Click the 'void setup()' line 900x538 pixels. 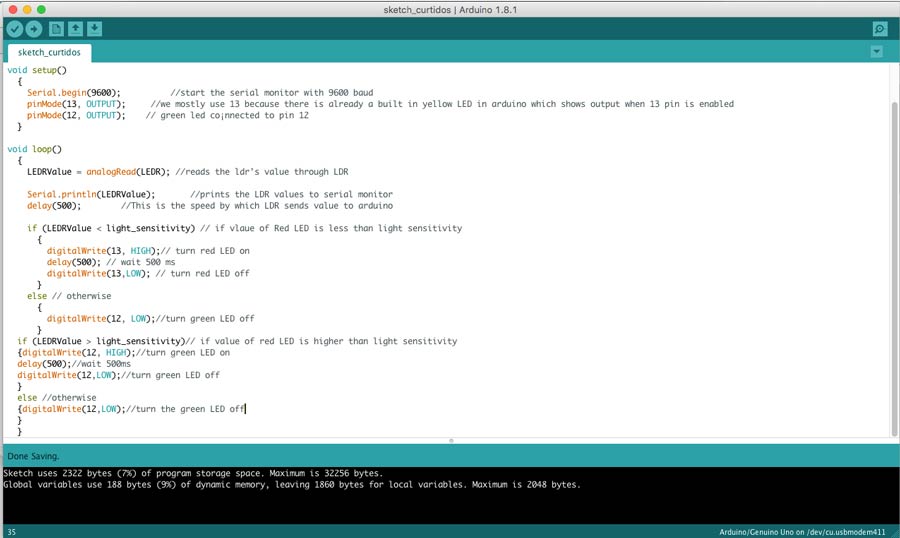pos(37,70)
